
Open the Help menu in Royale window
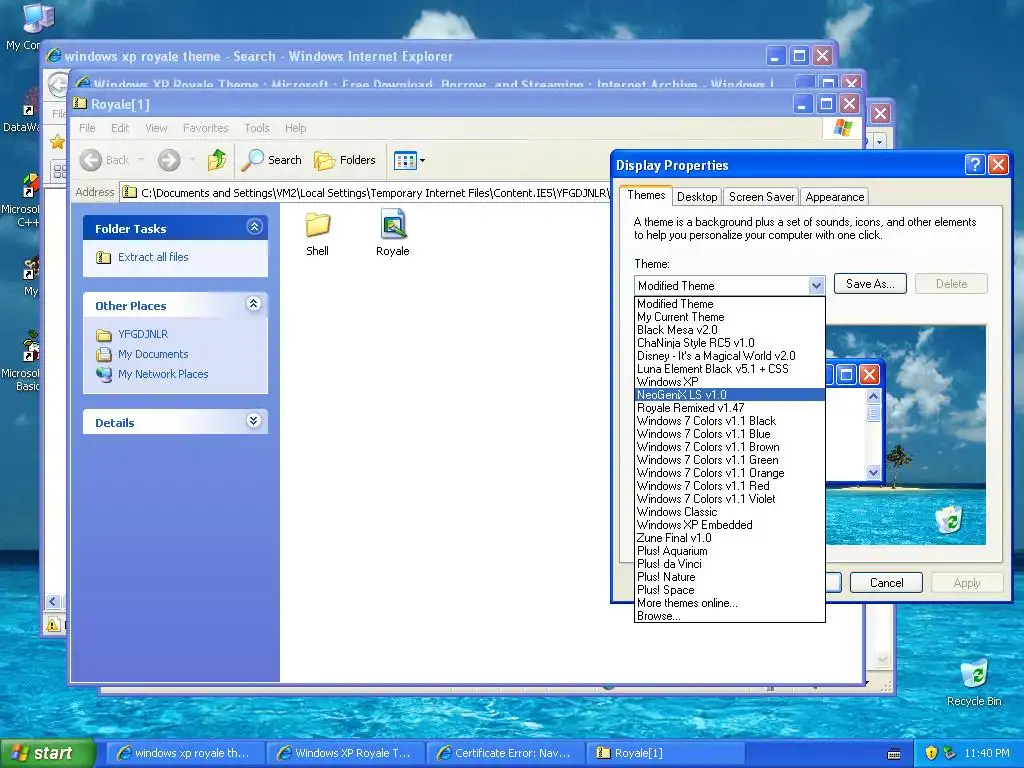point(295,128)
